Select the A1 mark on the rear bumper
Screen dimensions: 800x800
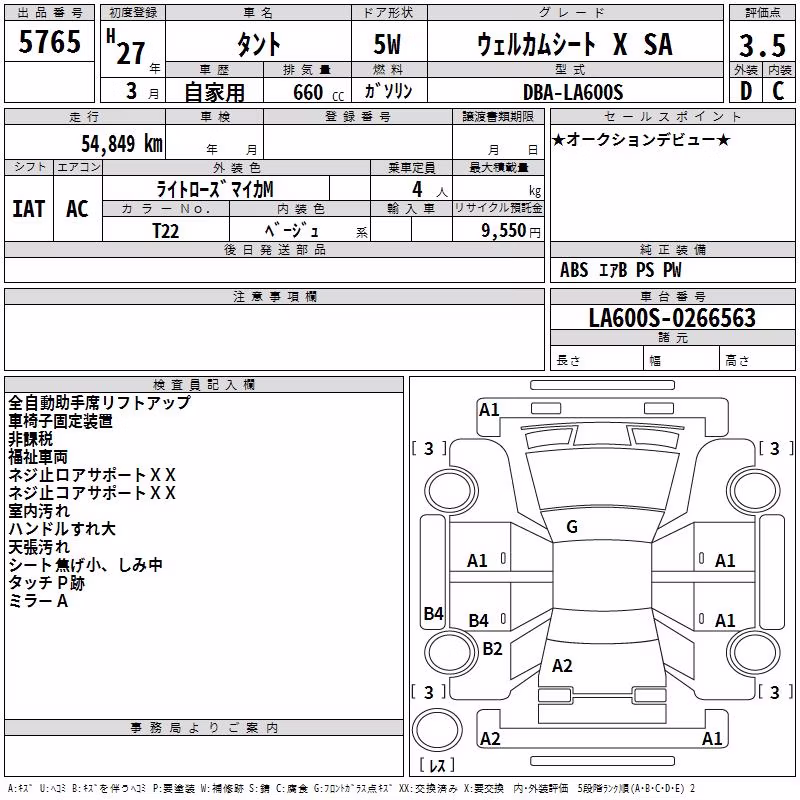pos(712,738)
